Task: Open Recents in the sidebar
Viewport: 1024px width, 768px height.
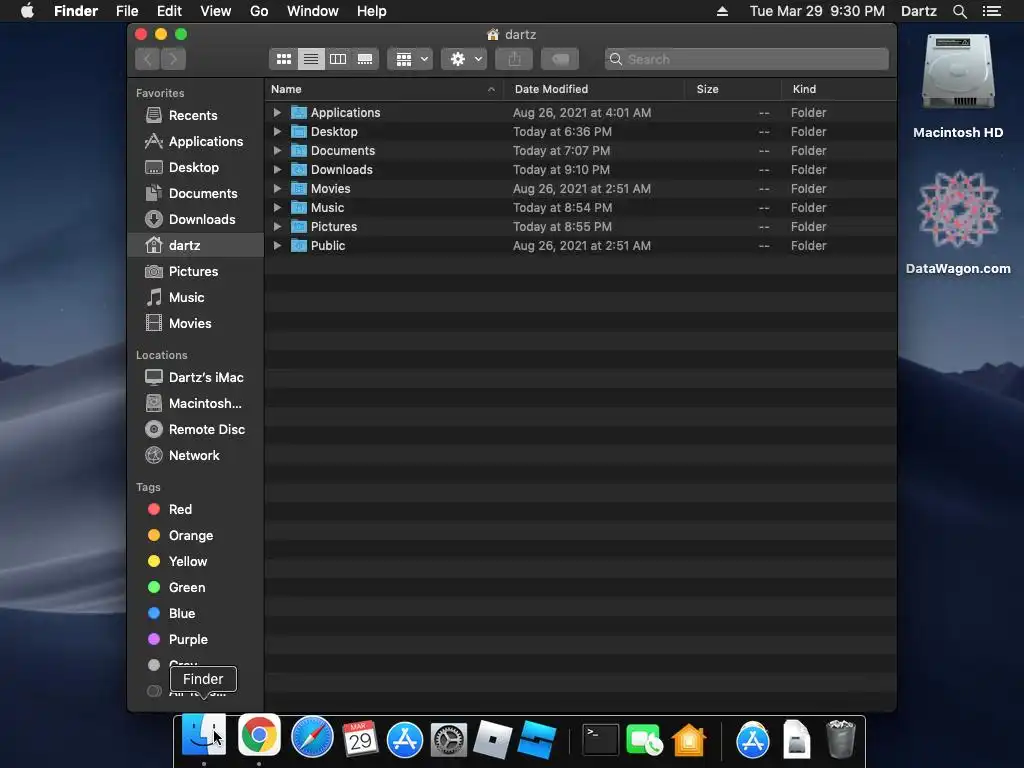Action: click(x=195, y=116)
